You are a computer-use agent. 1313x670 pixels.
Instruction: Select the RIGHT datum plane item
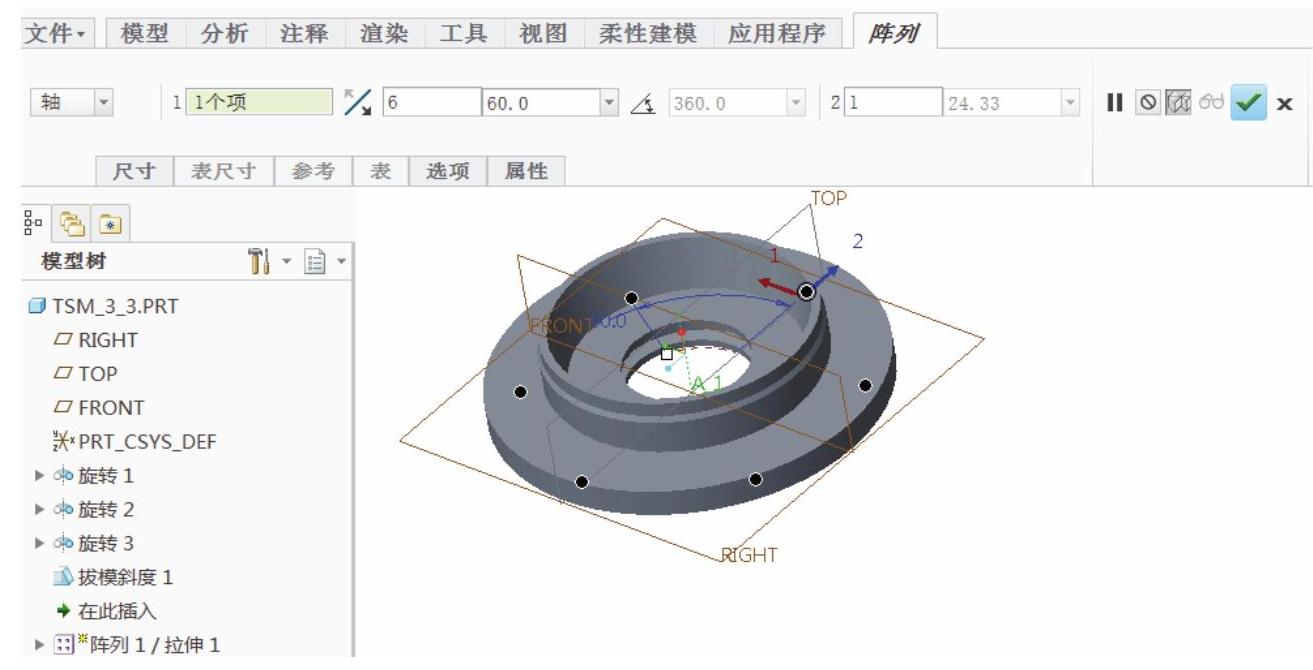[98, 340]
